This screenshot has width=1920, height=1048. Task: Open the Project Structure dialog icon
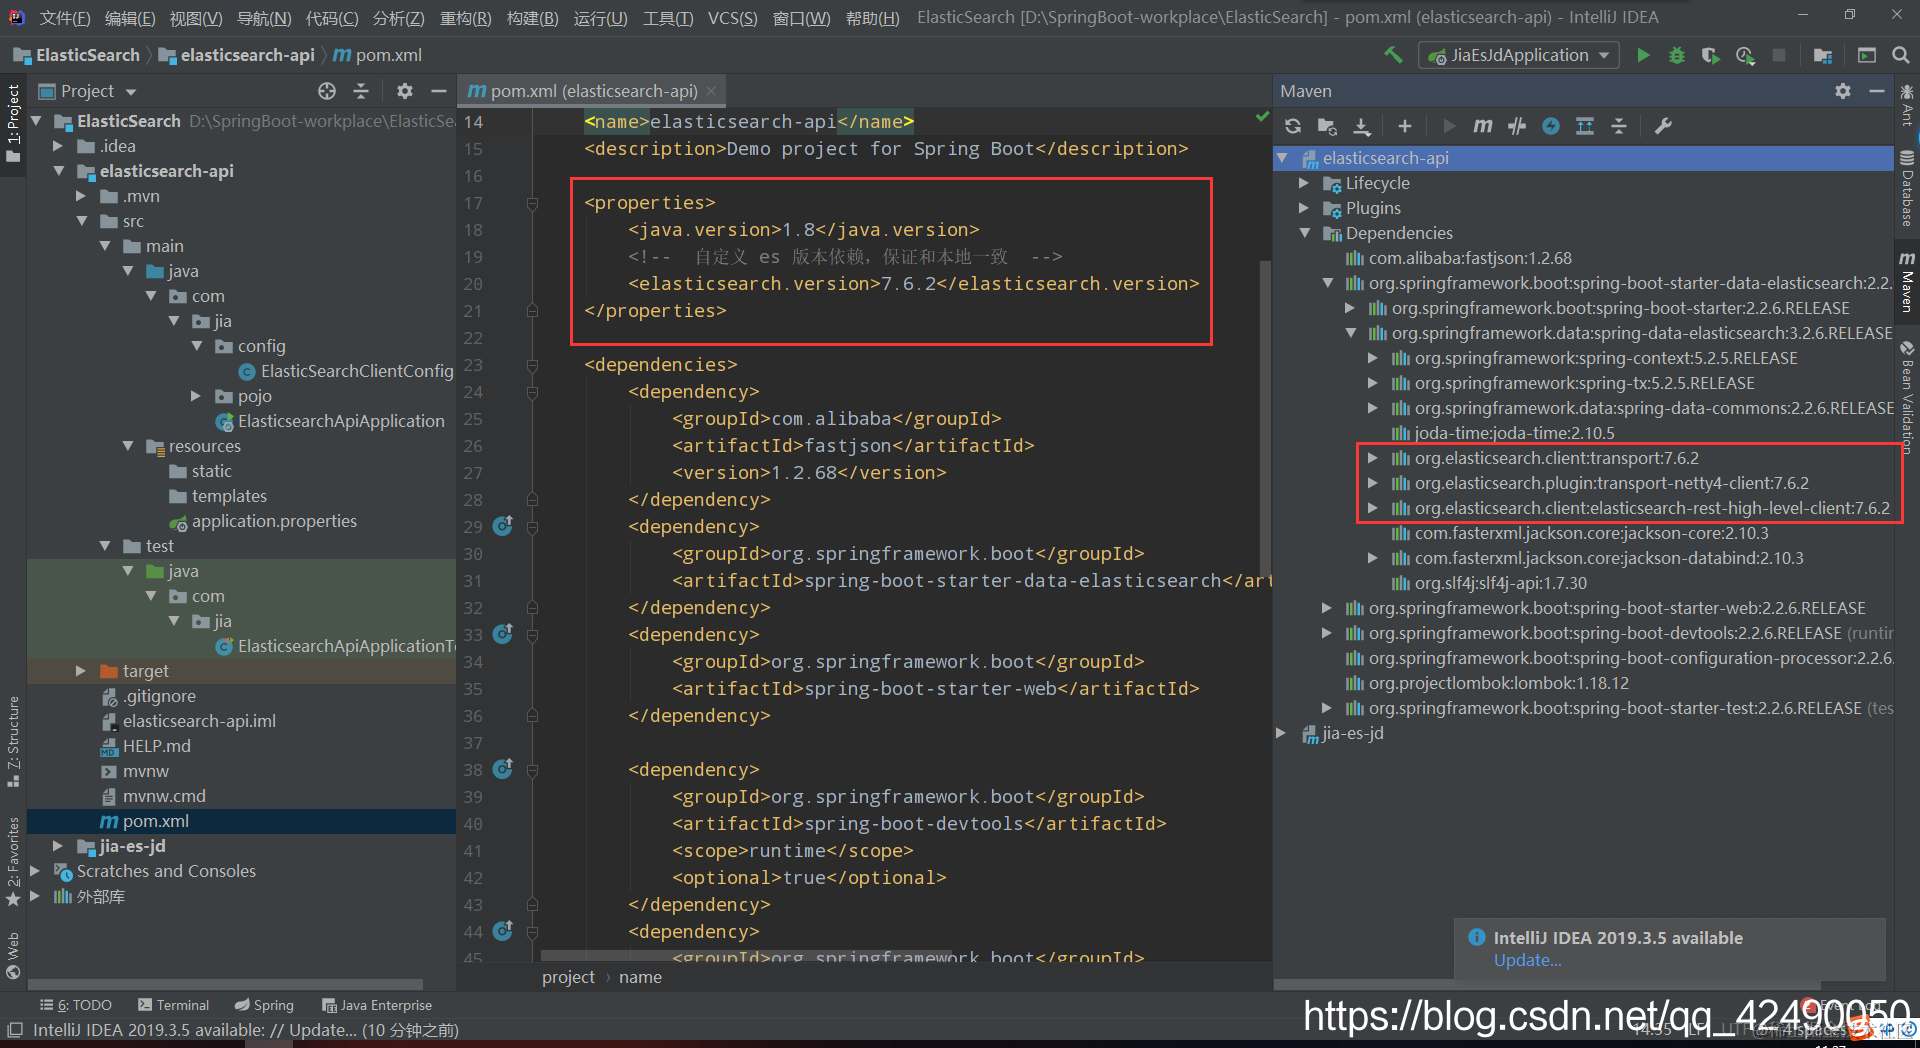pos(1823,55)
